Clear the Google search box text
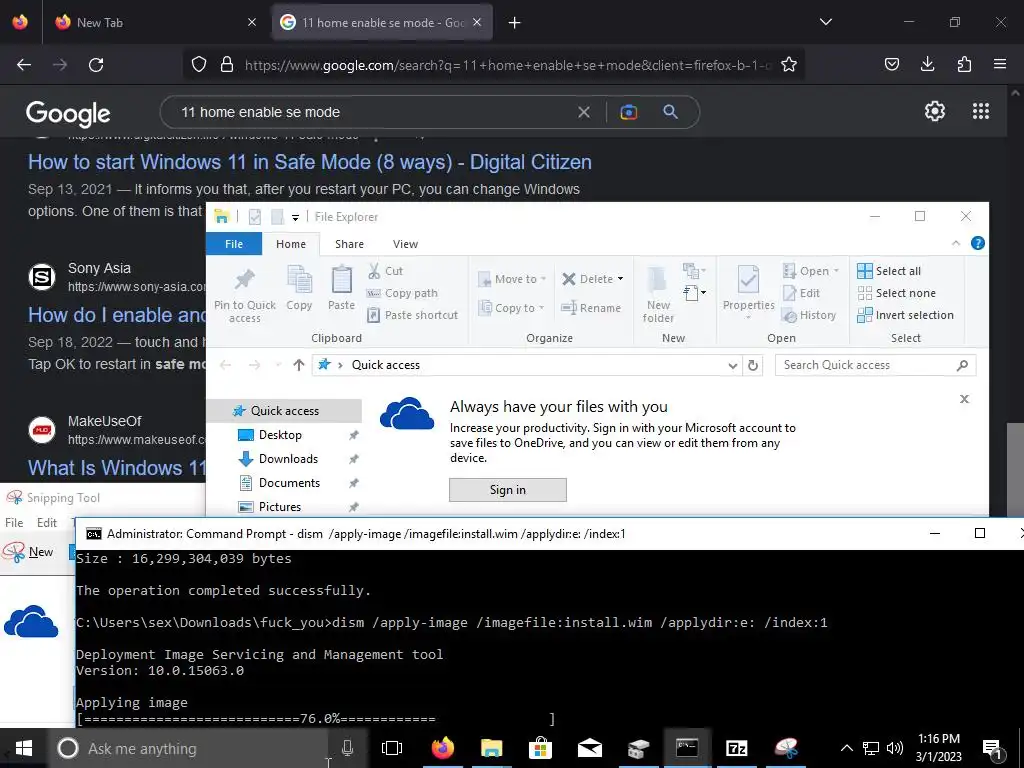Viewport: 1024px width, 768px height. (584, 112)
